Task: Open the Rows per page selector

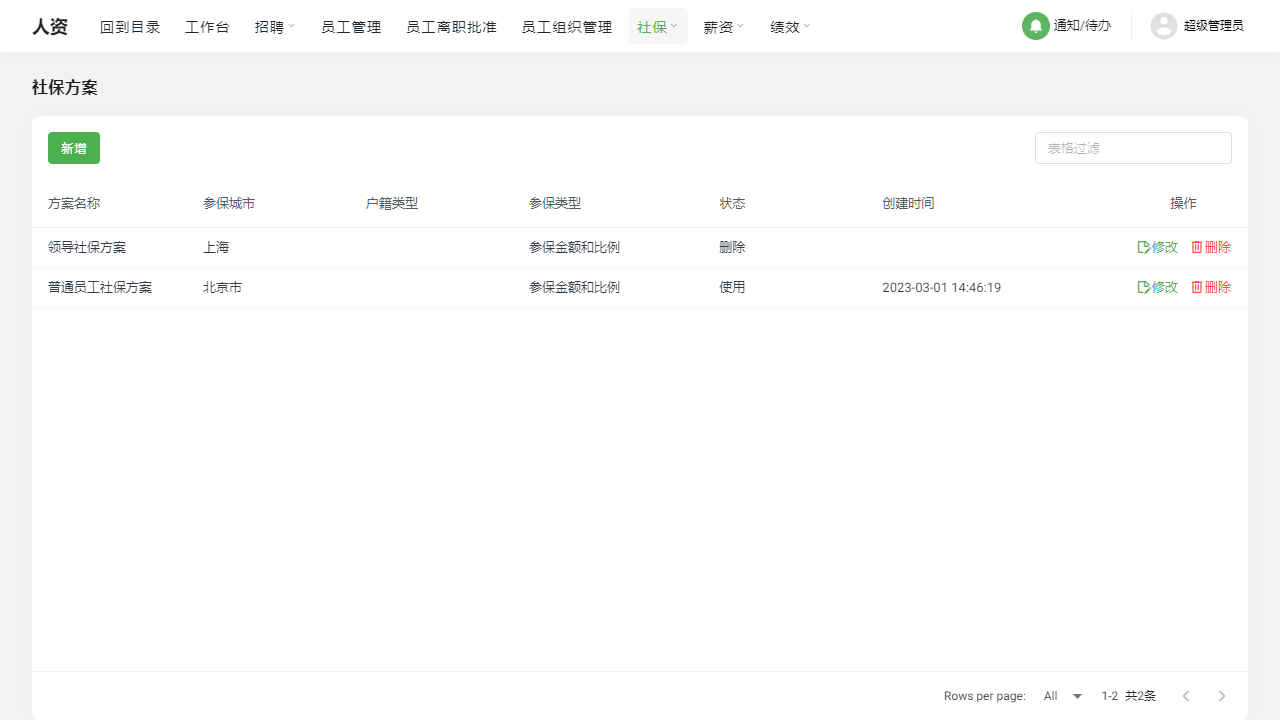Action: 1062,695
